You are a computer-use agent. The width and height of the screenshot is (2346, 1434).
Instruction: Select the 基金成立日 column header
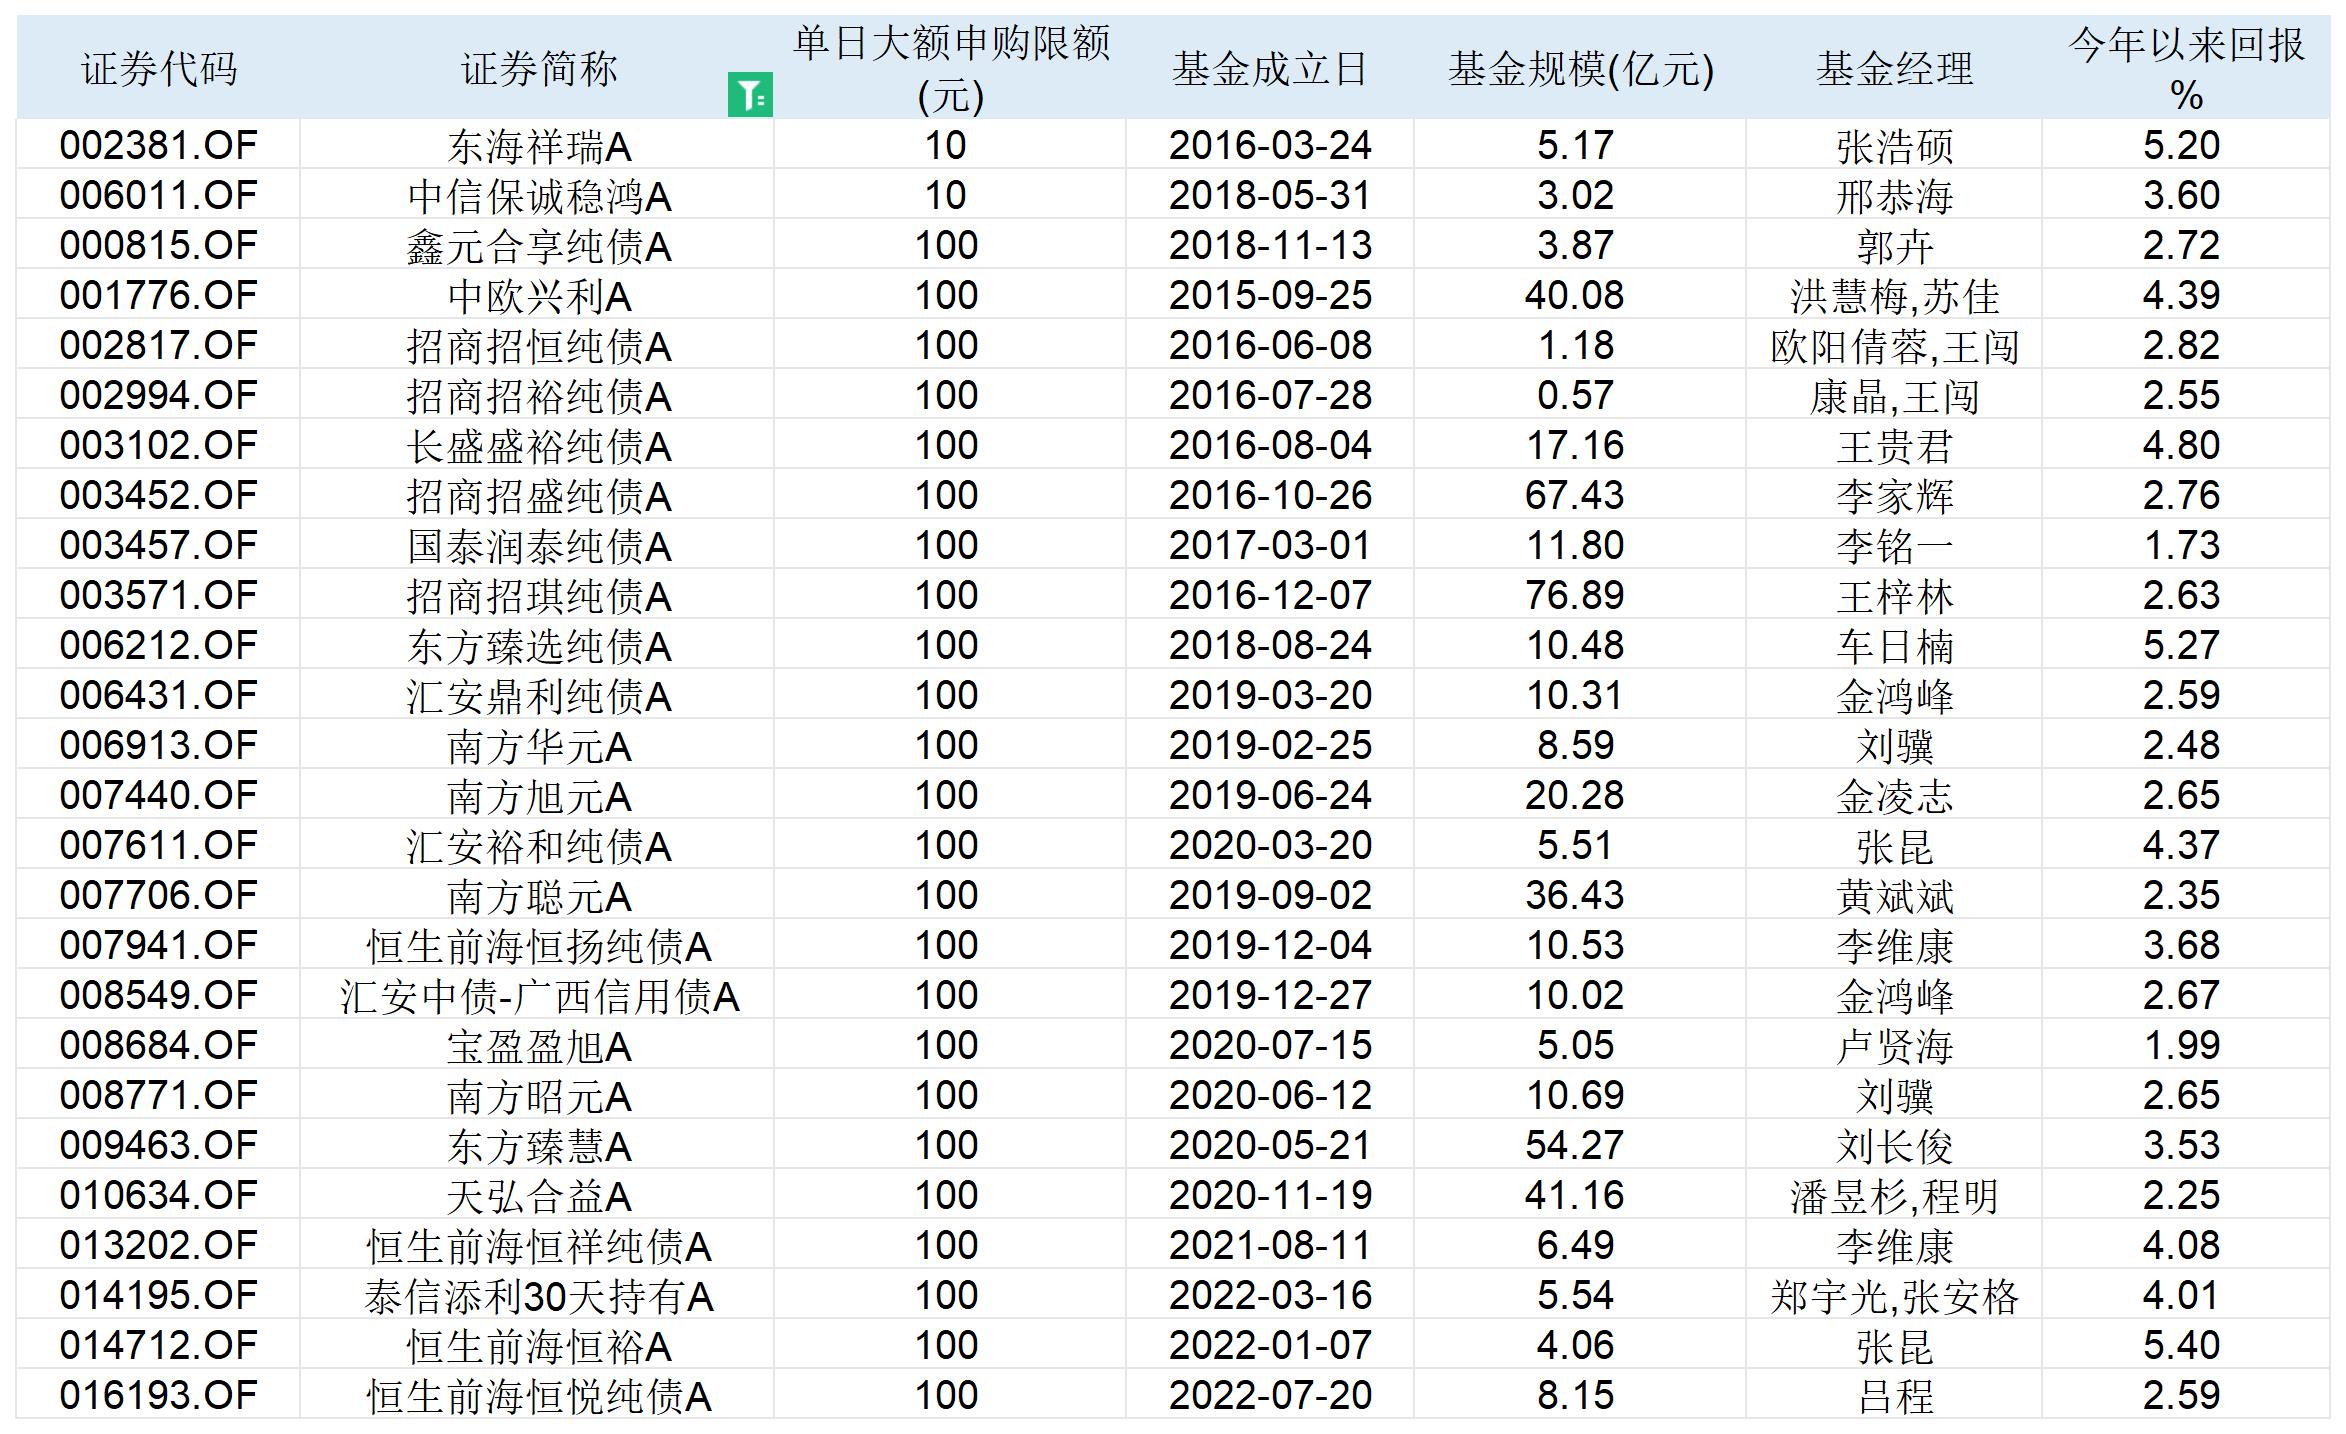click(x=1269, y=69)
